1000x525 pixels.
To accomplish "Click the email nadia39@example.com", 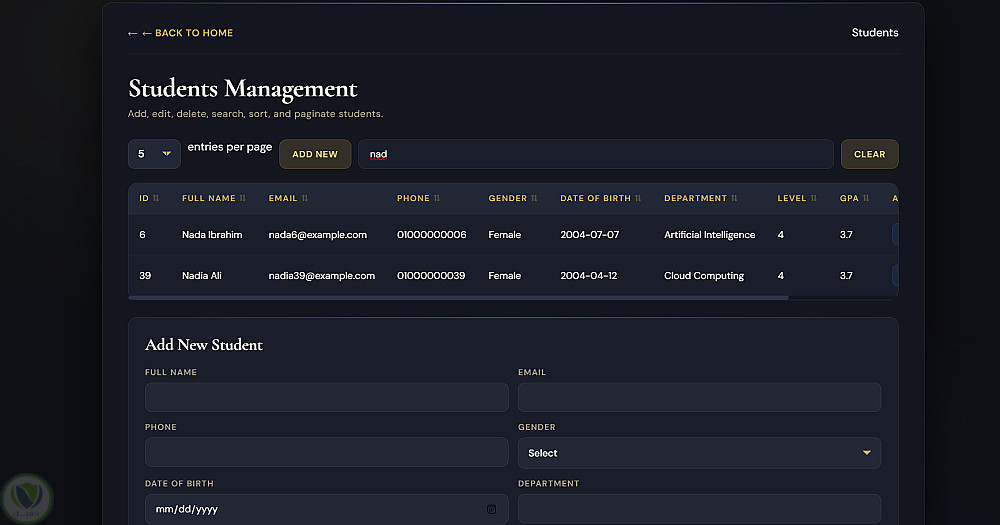I will pos(321,276).
